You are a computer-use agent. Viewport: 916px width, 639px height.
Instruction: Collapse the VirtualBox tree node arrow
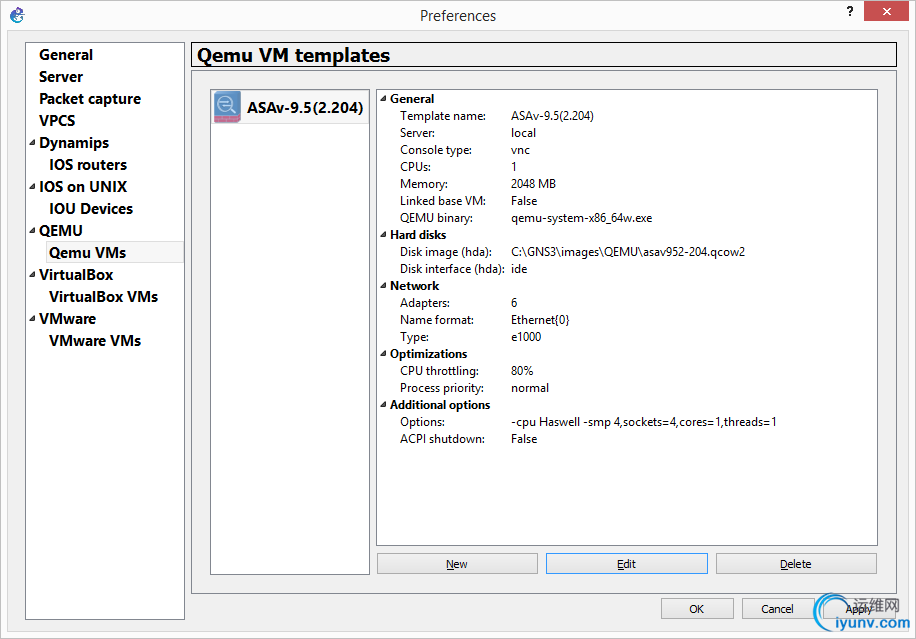click(33, 275)
